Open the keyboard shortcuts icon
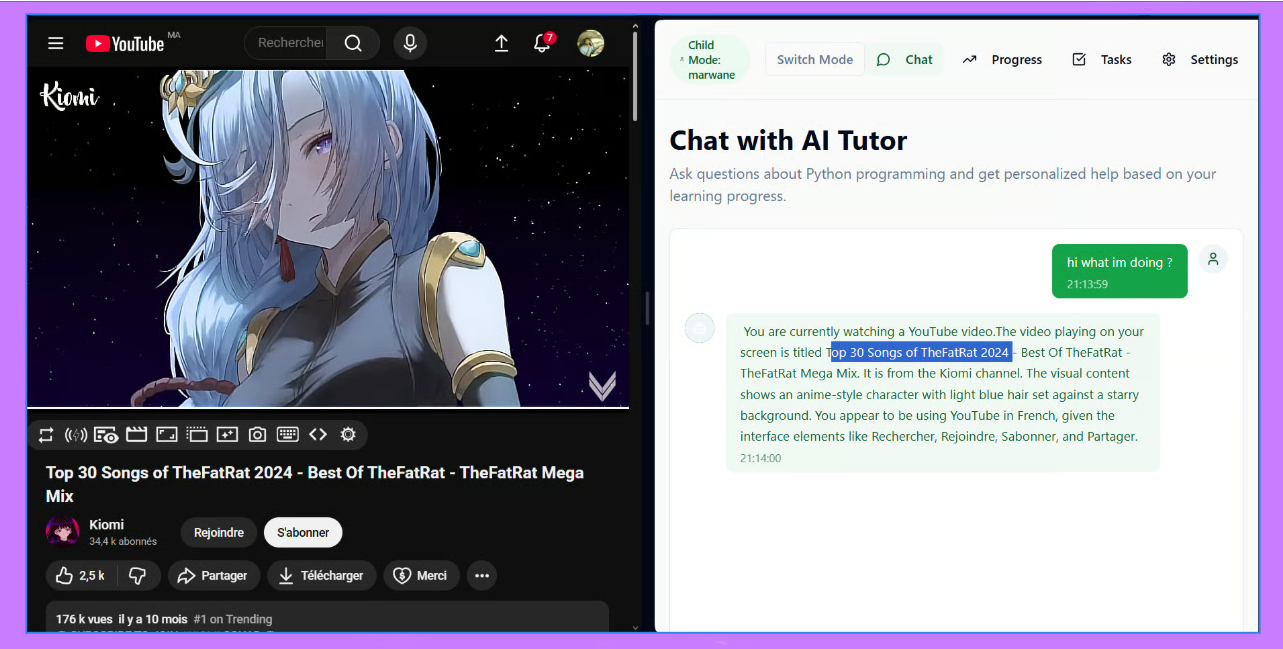The height and width of the screenshot is (649, 1283). 288,434
